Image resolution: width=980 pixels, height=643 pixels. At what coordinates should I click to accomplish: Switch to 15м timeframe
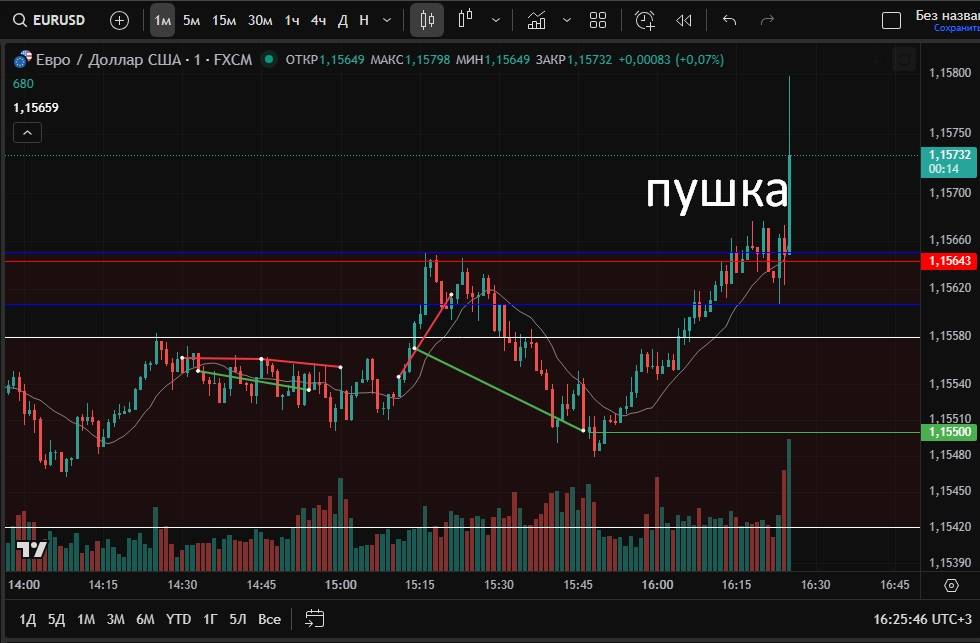coord(224,20)
